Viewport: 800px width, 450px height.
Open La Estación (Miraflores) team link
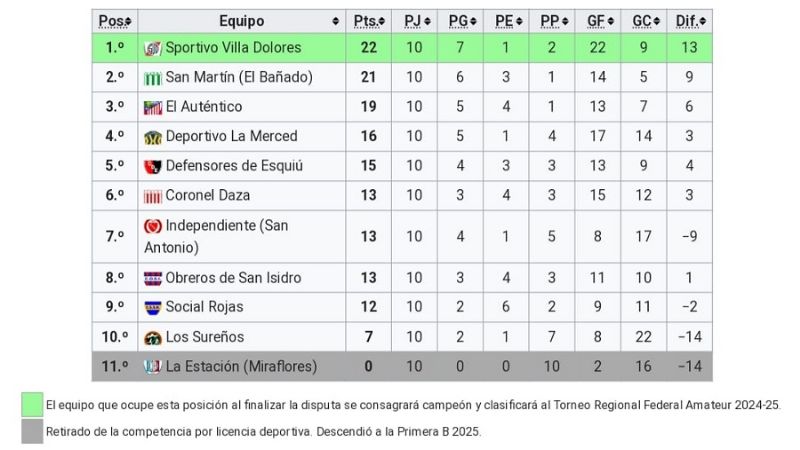point(240,367)
